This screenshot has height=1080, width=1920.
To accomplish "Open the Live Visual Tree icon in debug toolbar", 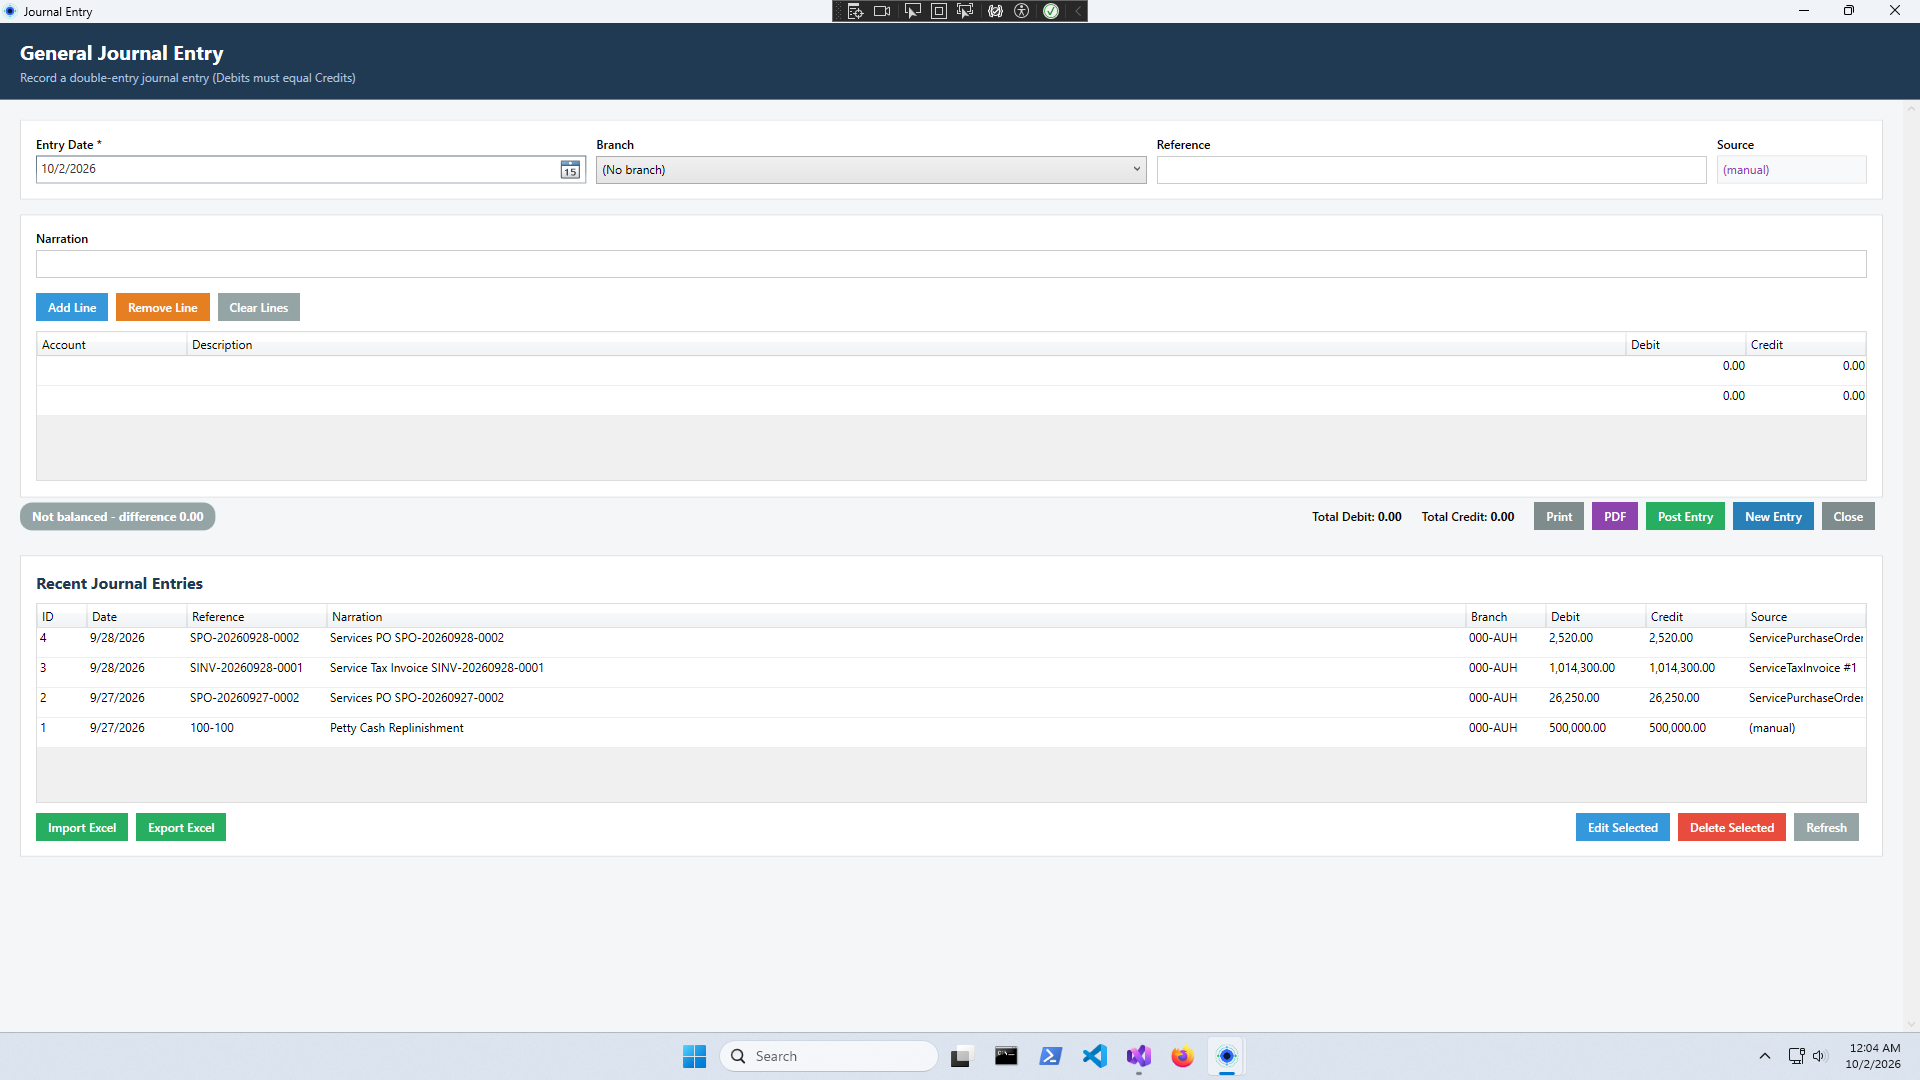I will (x=855, y=11).
